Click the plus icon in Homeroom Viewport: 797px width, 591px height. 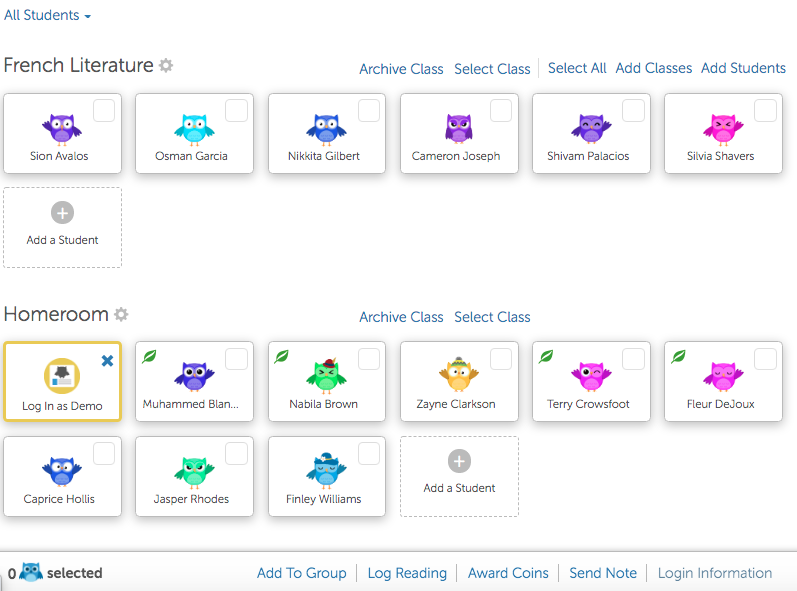coord(459,461)
